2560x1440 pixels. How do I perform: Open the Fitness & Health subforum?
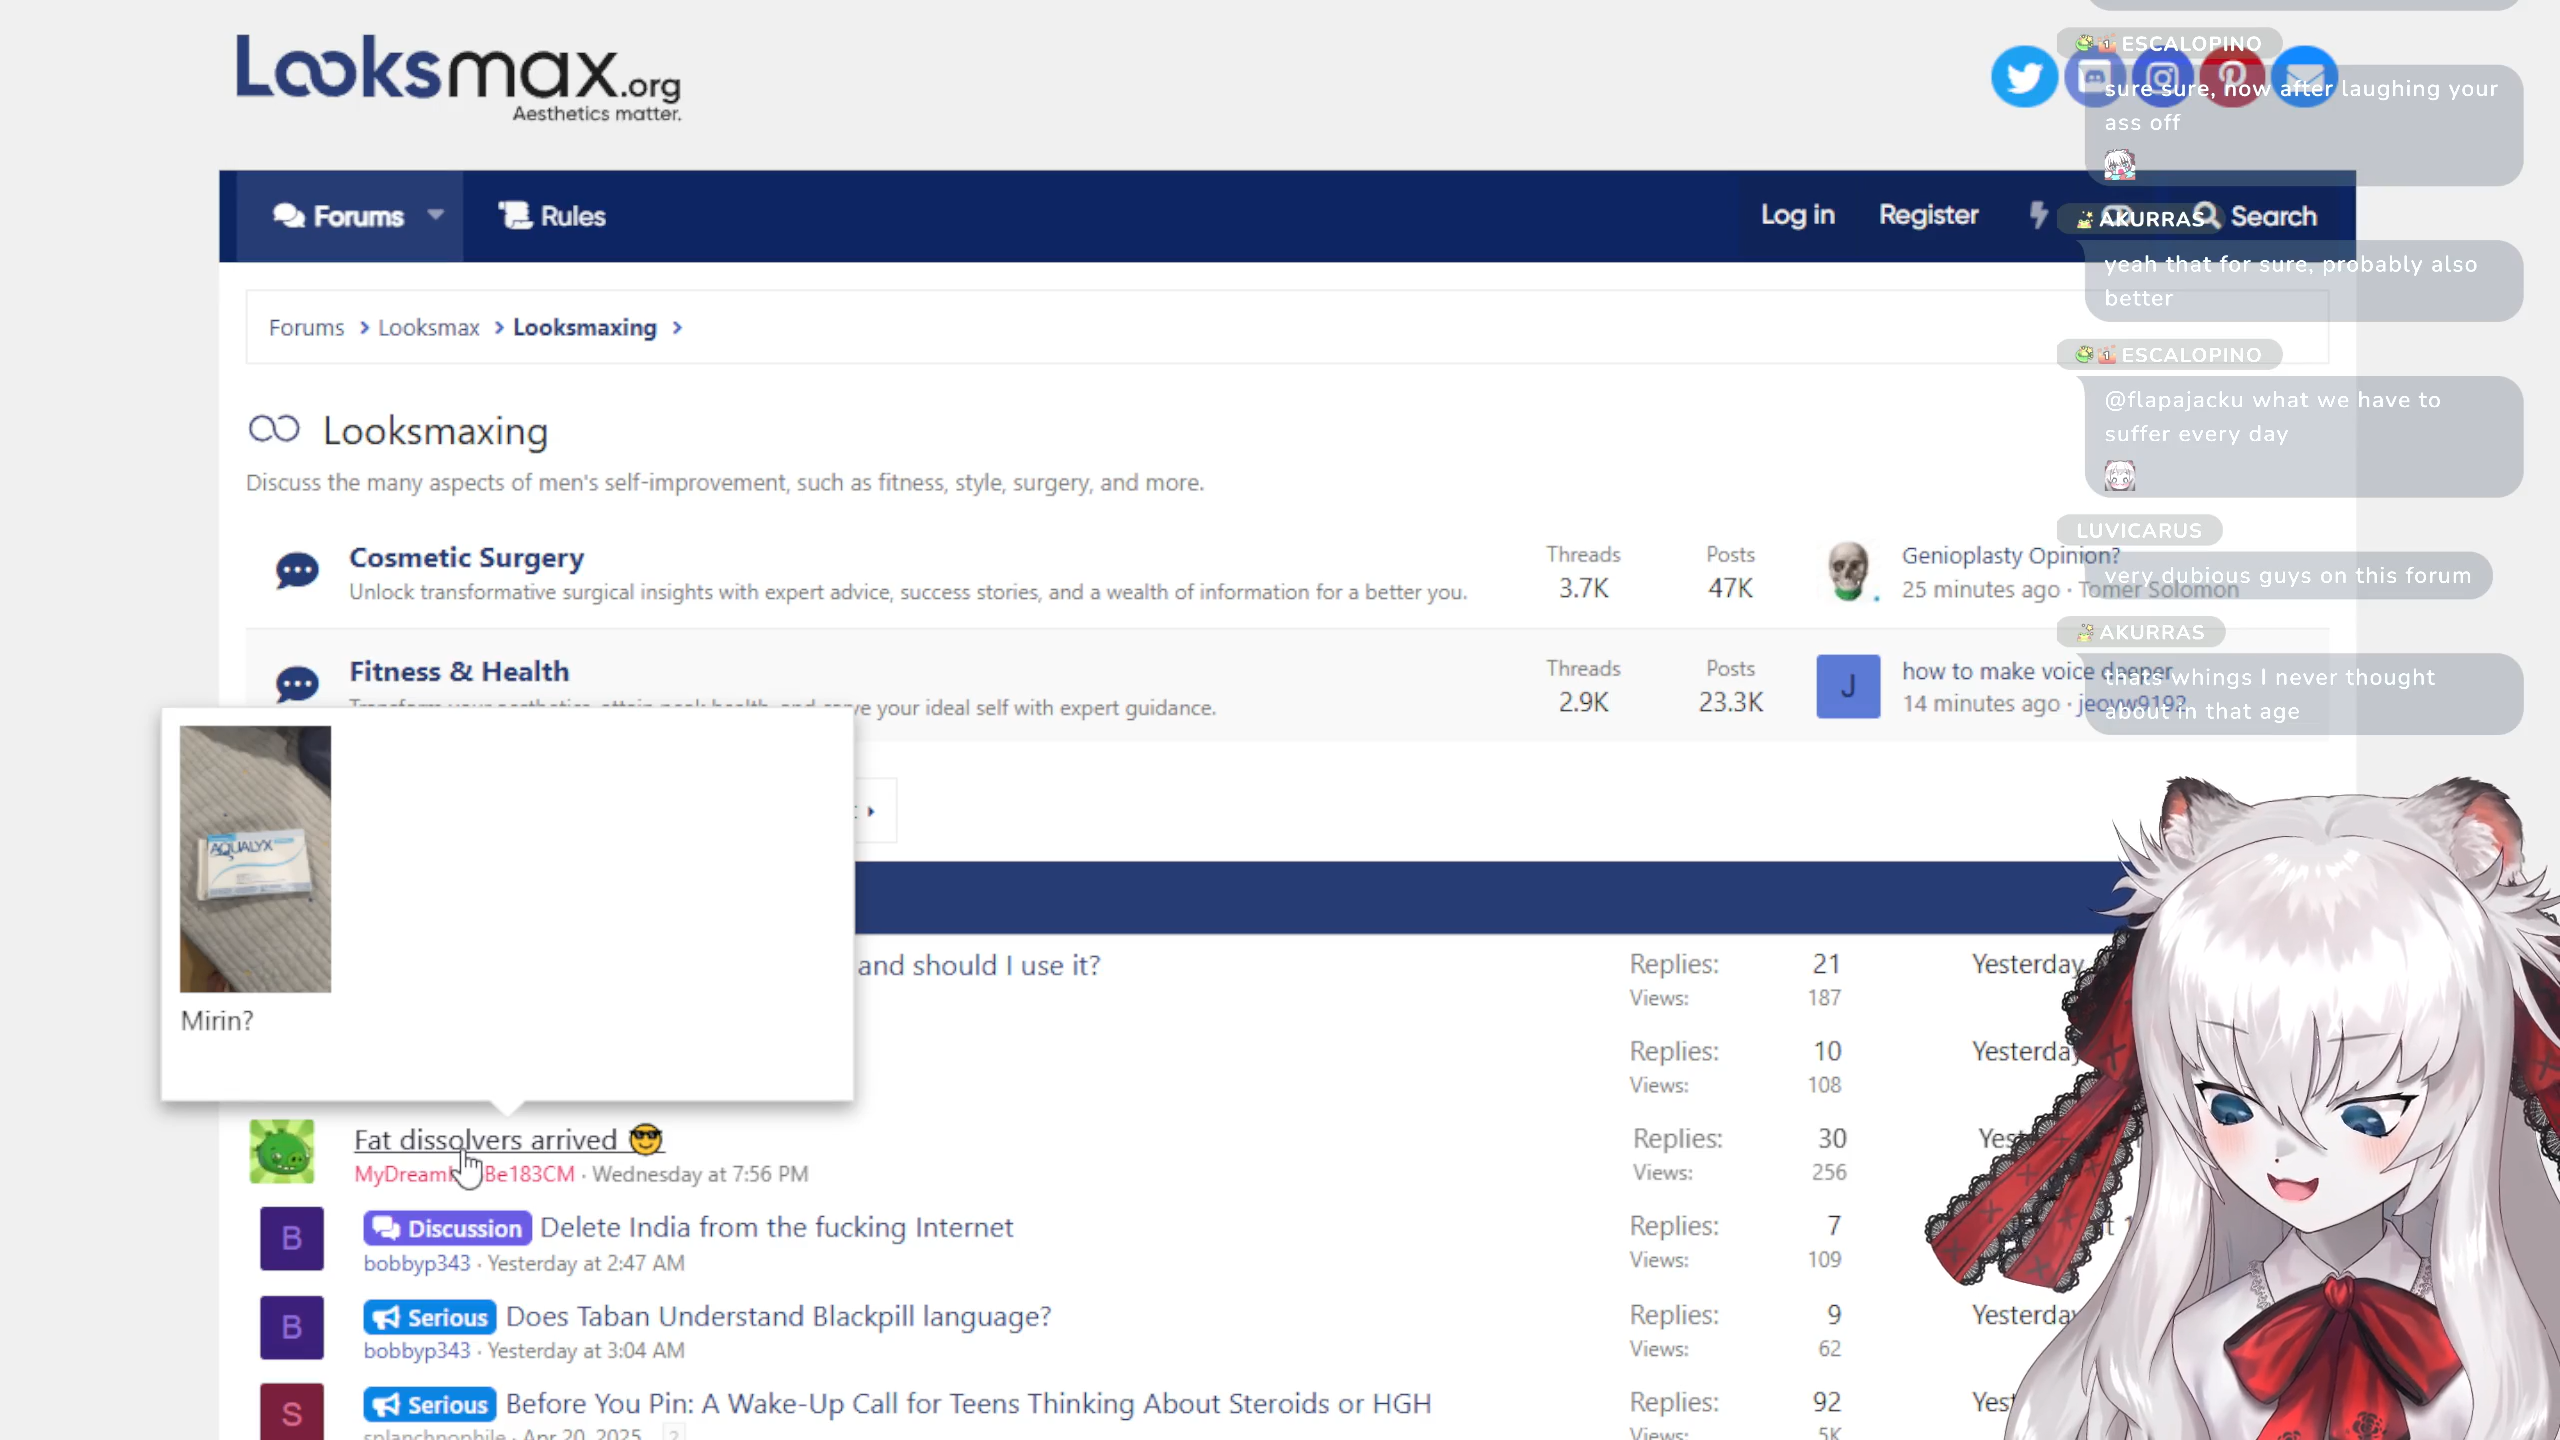(x=459, y=672)
